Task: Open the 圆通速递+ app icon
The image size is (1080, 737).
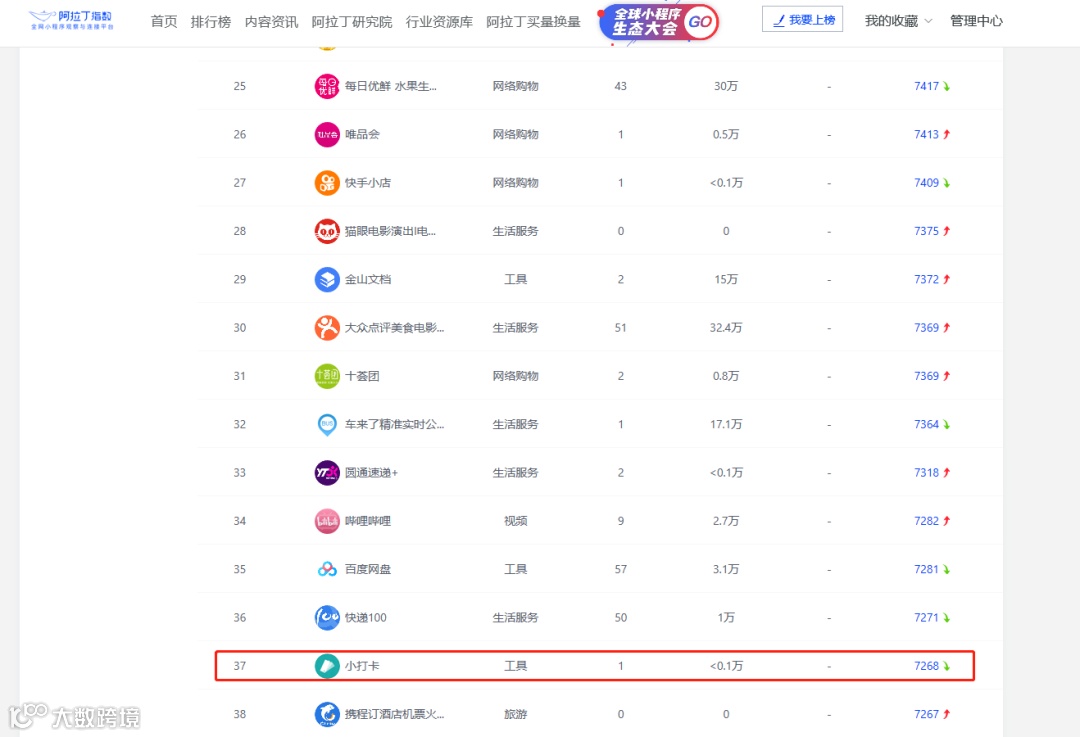Action: click(326, 473)
